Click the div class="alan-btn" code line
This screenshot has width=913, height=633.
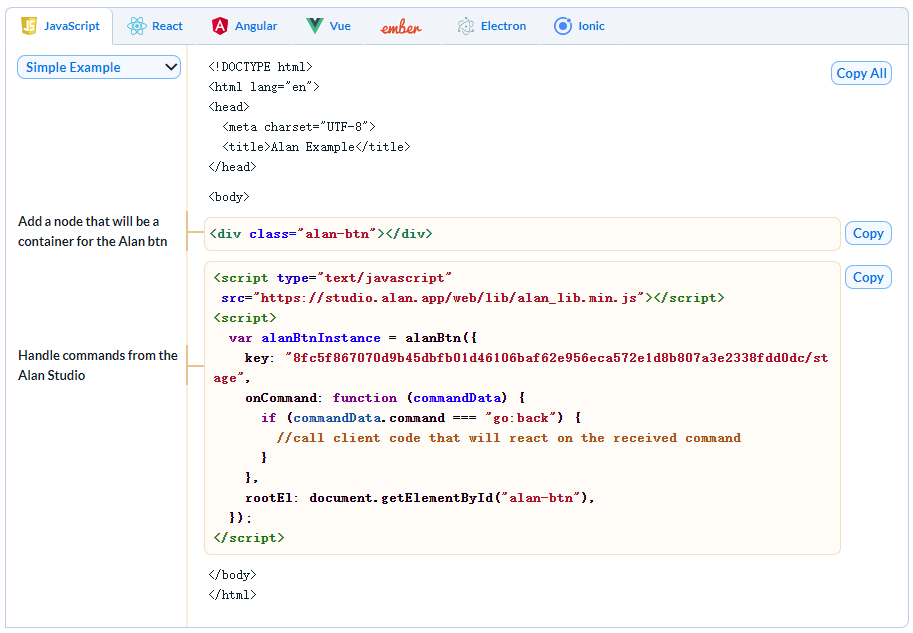point(321,234)
